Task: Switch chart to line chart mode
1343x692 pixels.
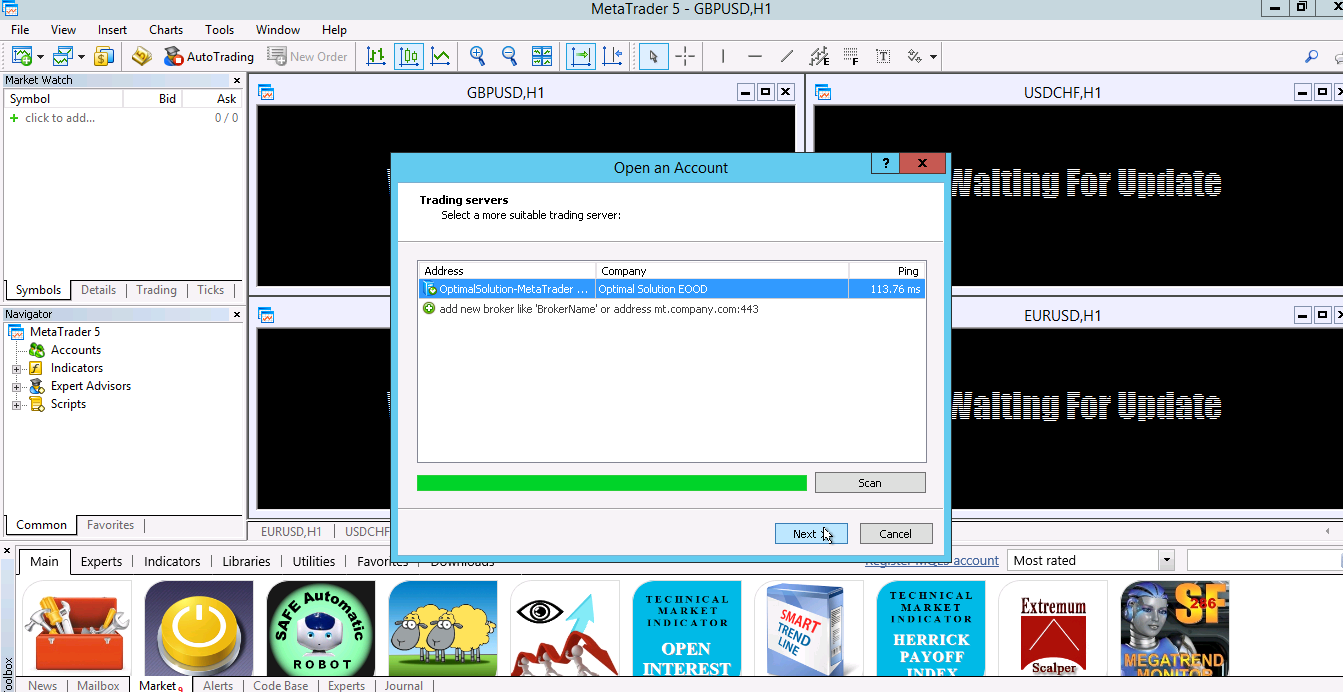Action: click(440, 57)
